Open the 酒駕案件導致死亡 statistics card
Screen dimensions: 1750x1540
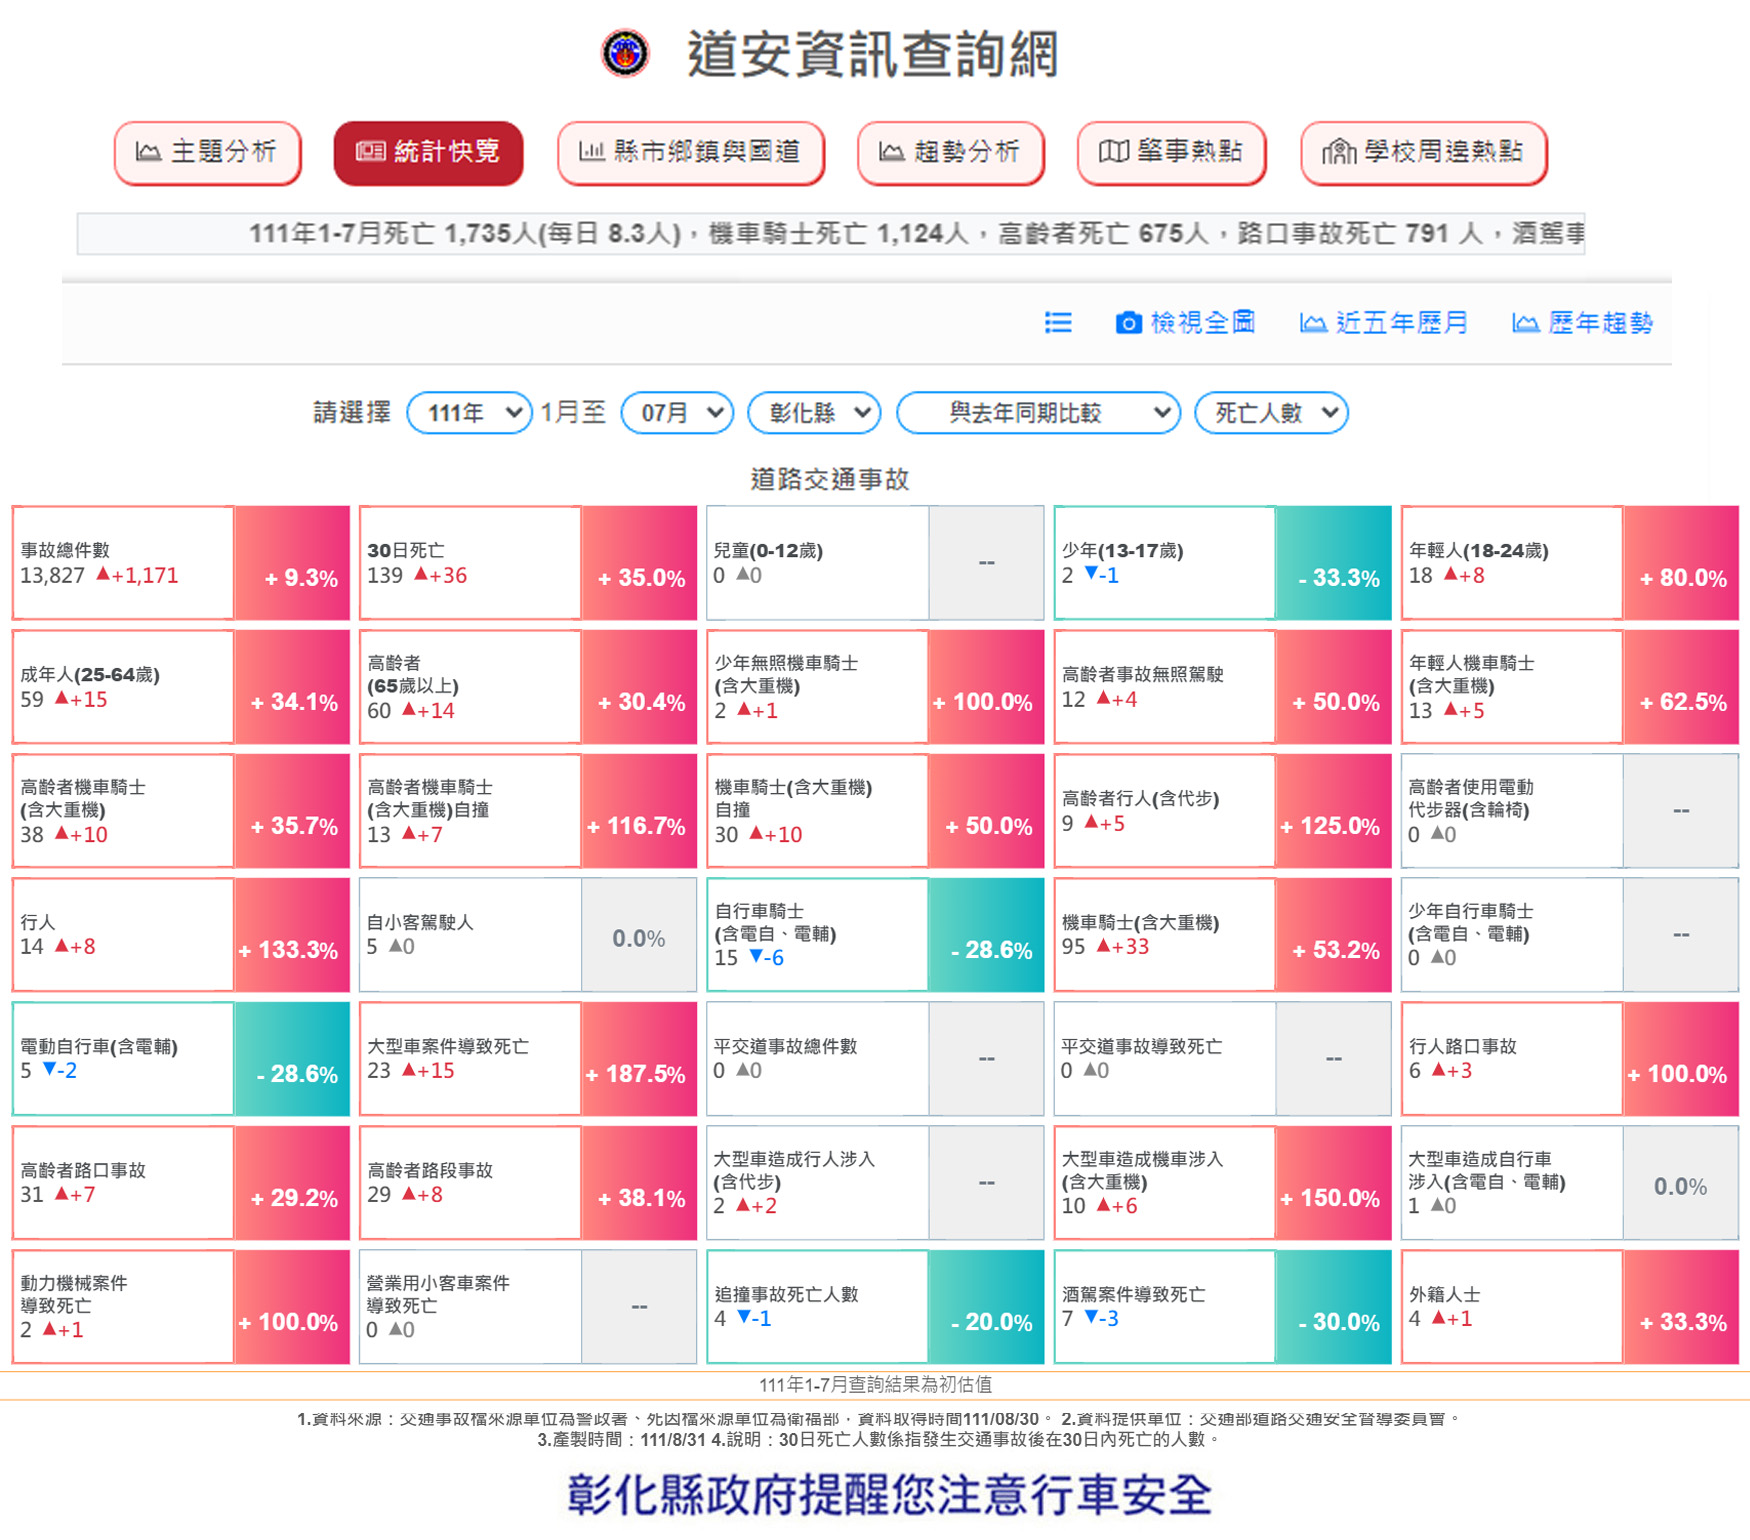[x=1164, y=1306]
